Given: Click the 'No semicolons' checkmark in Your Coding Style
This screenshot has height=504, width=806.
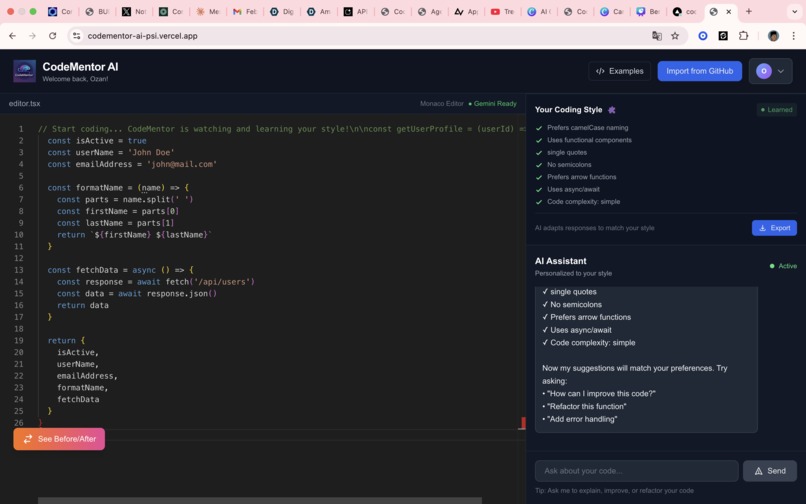Looking at the screenshot, I should [539, 165].
